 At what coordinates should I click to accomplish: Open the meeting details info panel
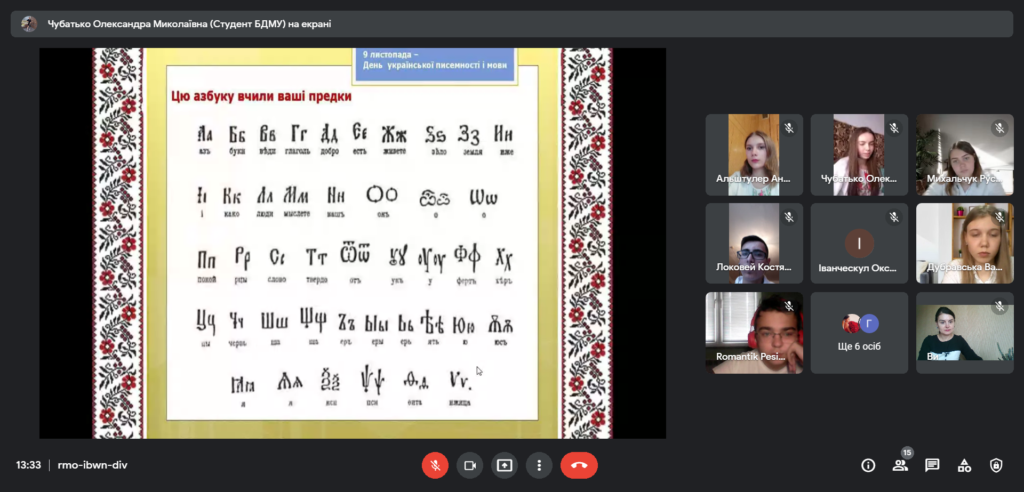pyautogui.click(x=868, y=465)
